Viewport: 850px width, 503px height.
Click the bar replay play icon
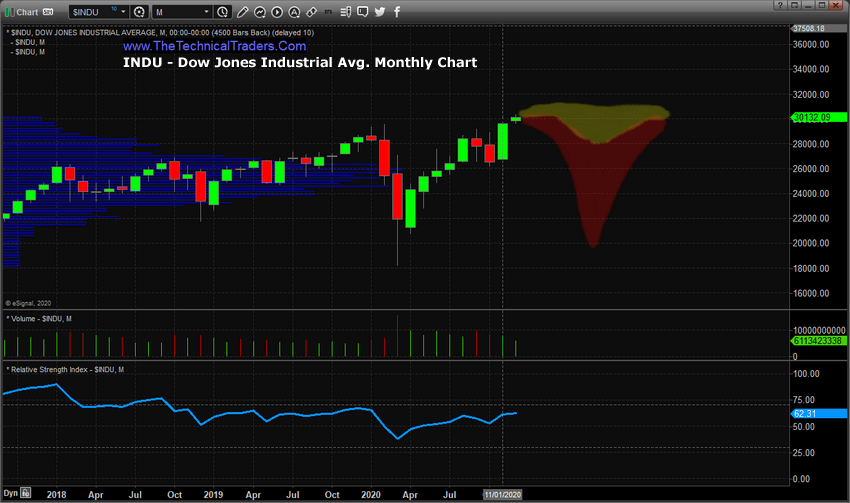(277, 12)
